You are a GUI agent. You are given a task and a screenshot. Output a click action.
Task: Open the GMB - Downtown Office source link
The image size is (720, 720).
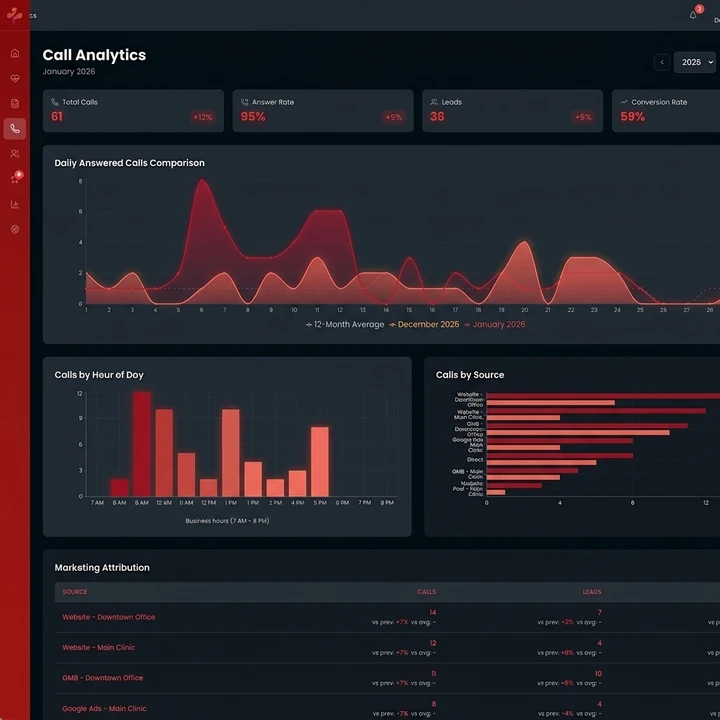[103, 678]
